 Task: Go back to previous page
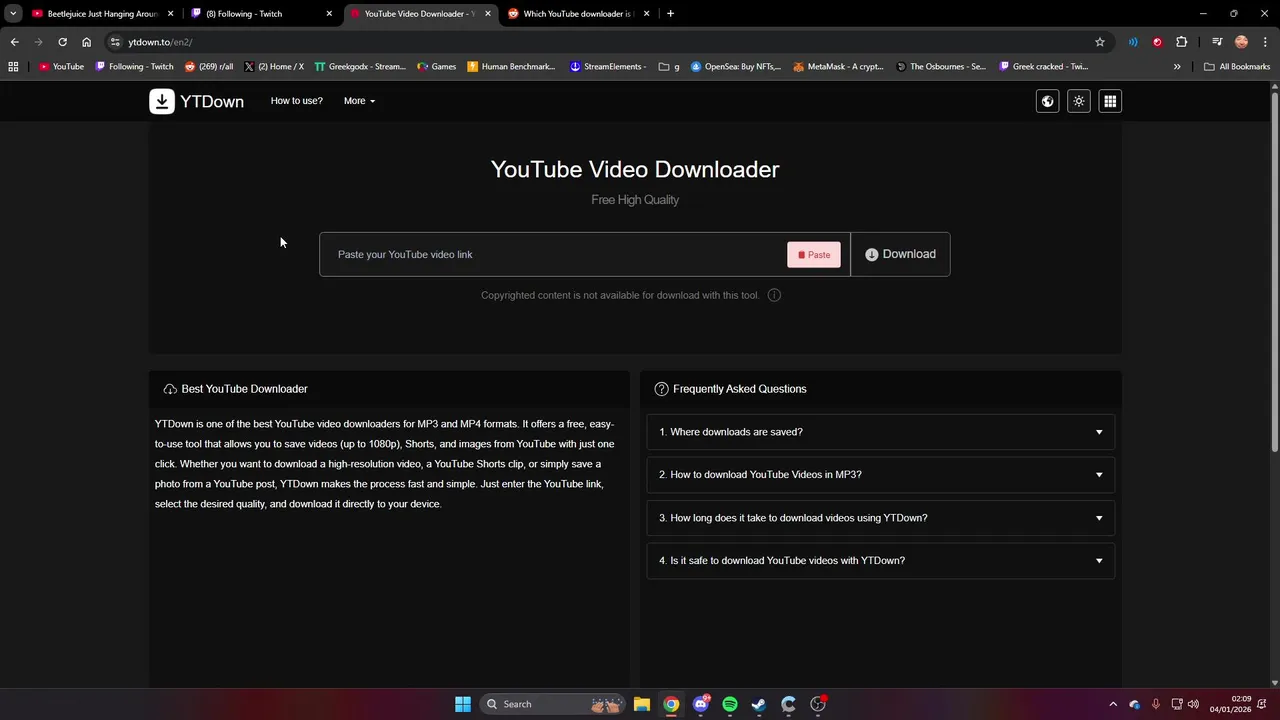14,42
